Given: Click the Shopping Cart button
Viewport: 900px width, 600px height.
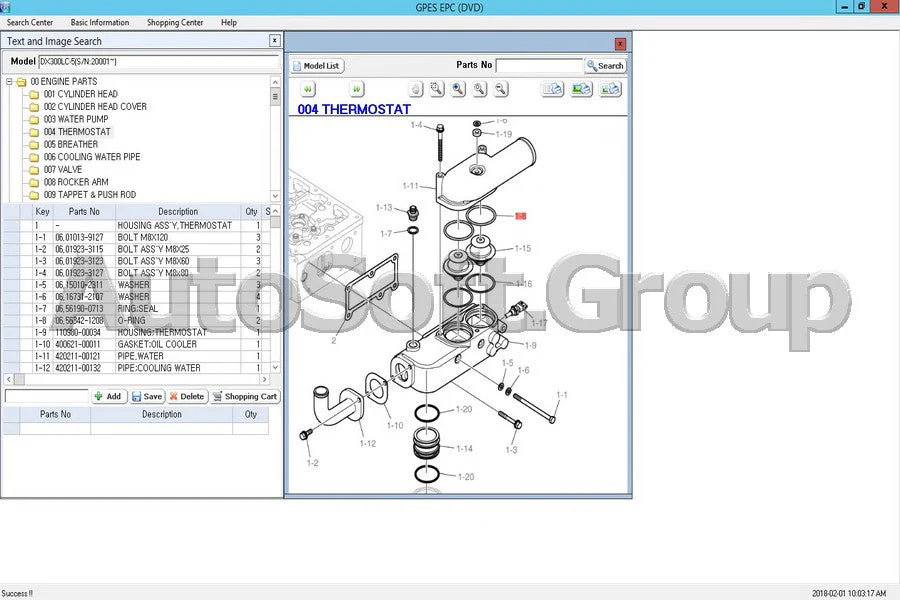Looking at the screenshot, I should (x=244, y=396).
